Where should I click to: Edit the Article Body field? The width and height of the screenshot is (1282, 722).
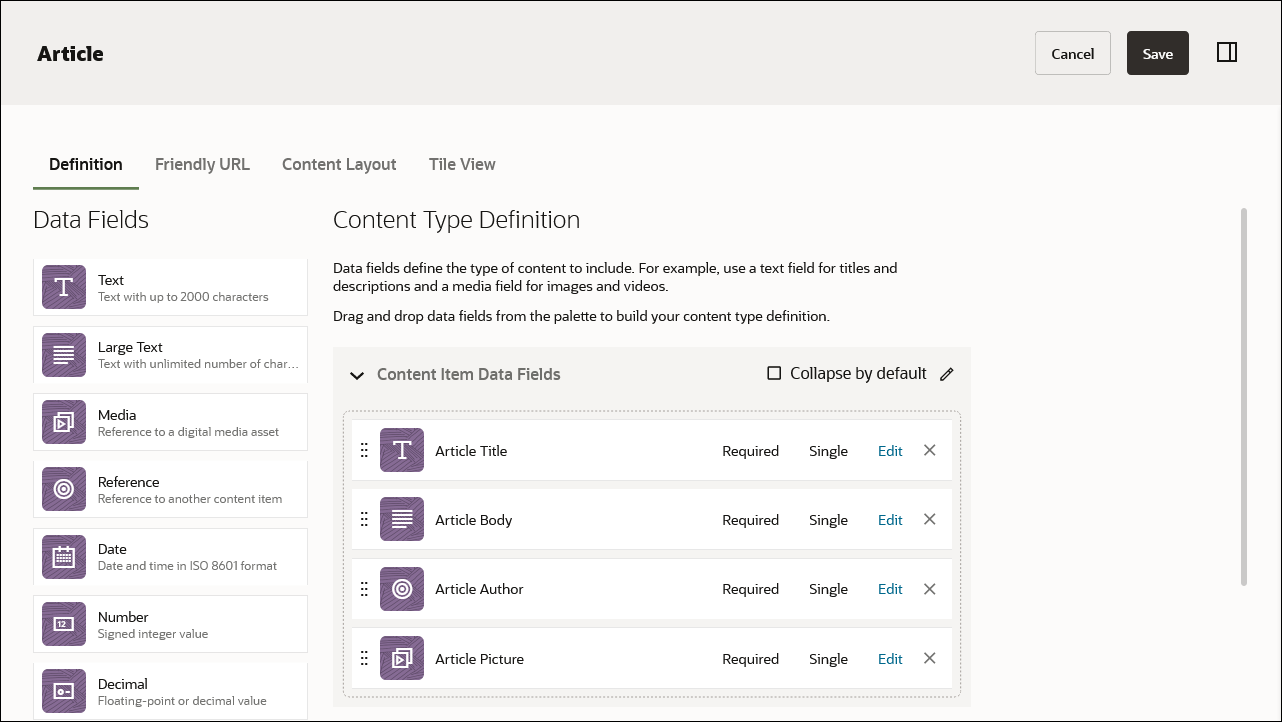pyautogui.click(x=890, y=520)
